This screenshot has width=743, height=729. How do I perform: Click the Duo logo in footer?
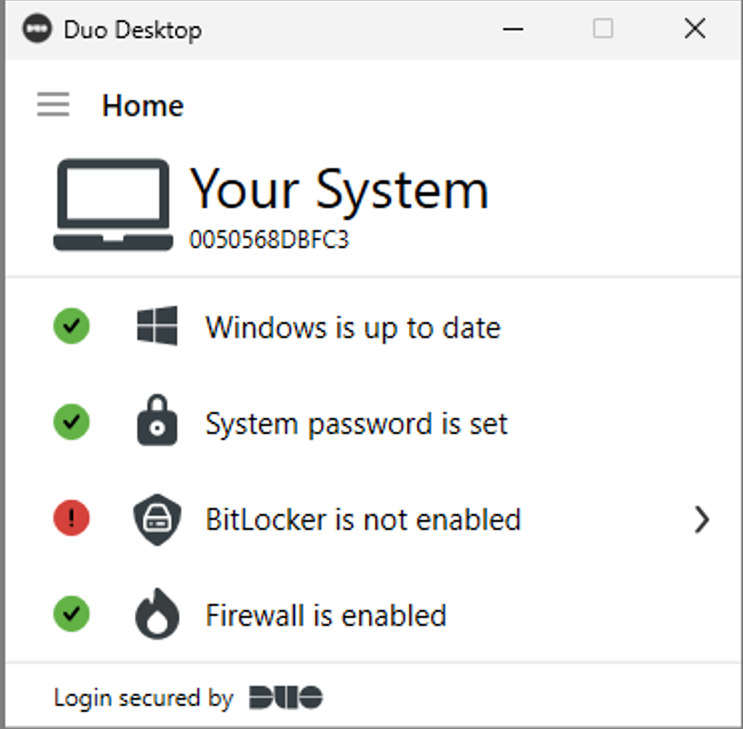click(285, 697)
